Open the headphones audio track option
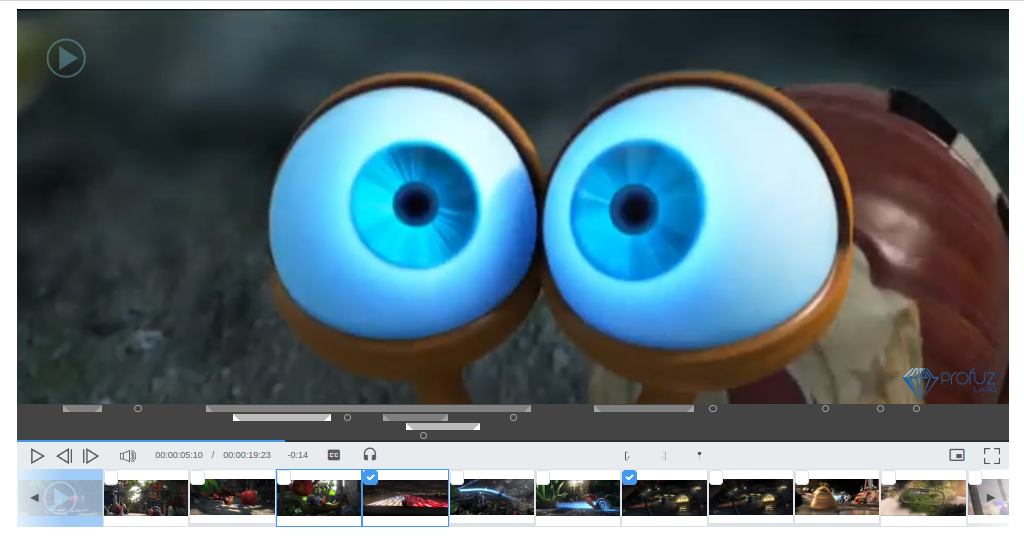 [370, 454]
